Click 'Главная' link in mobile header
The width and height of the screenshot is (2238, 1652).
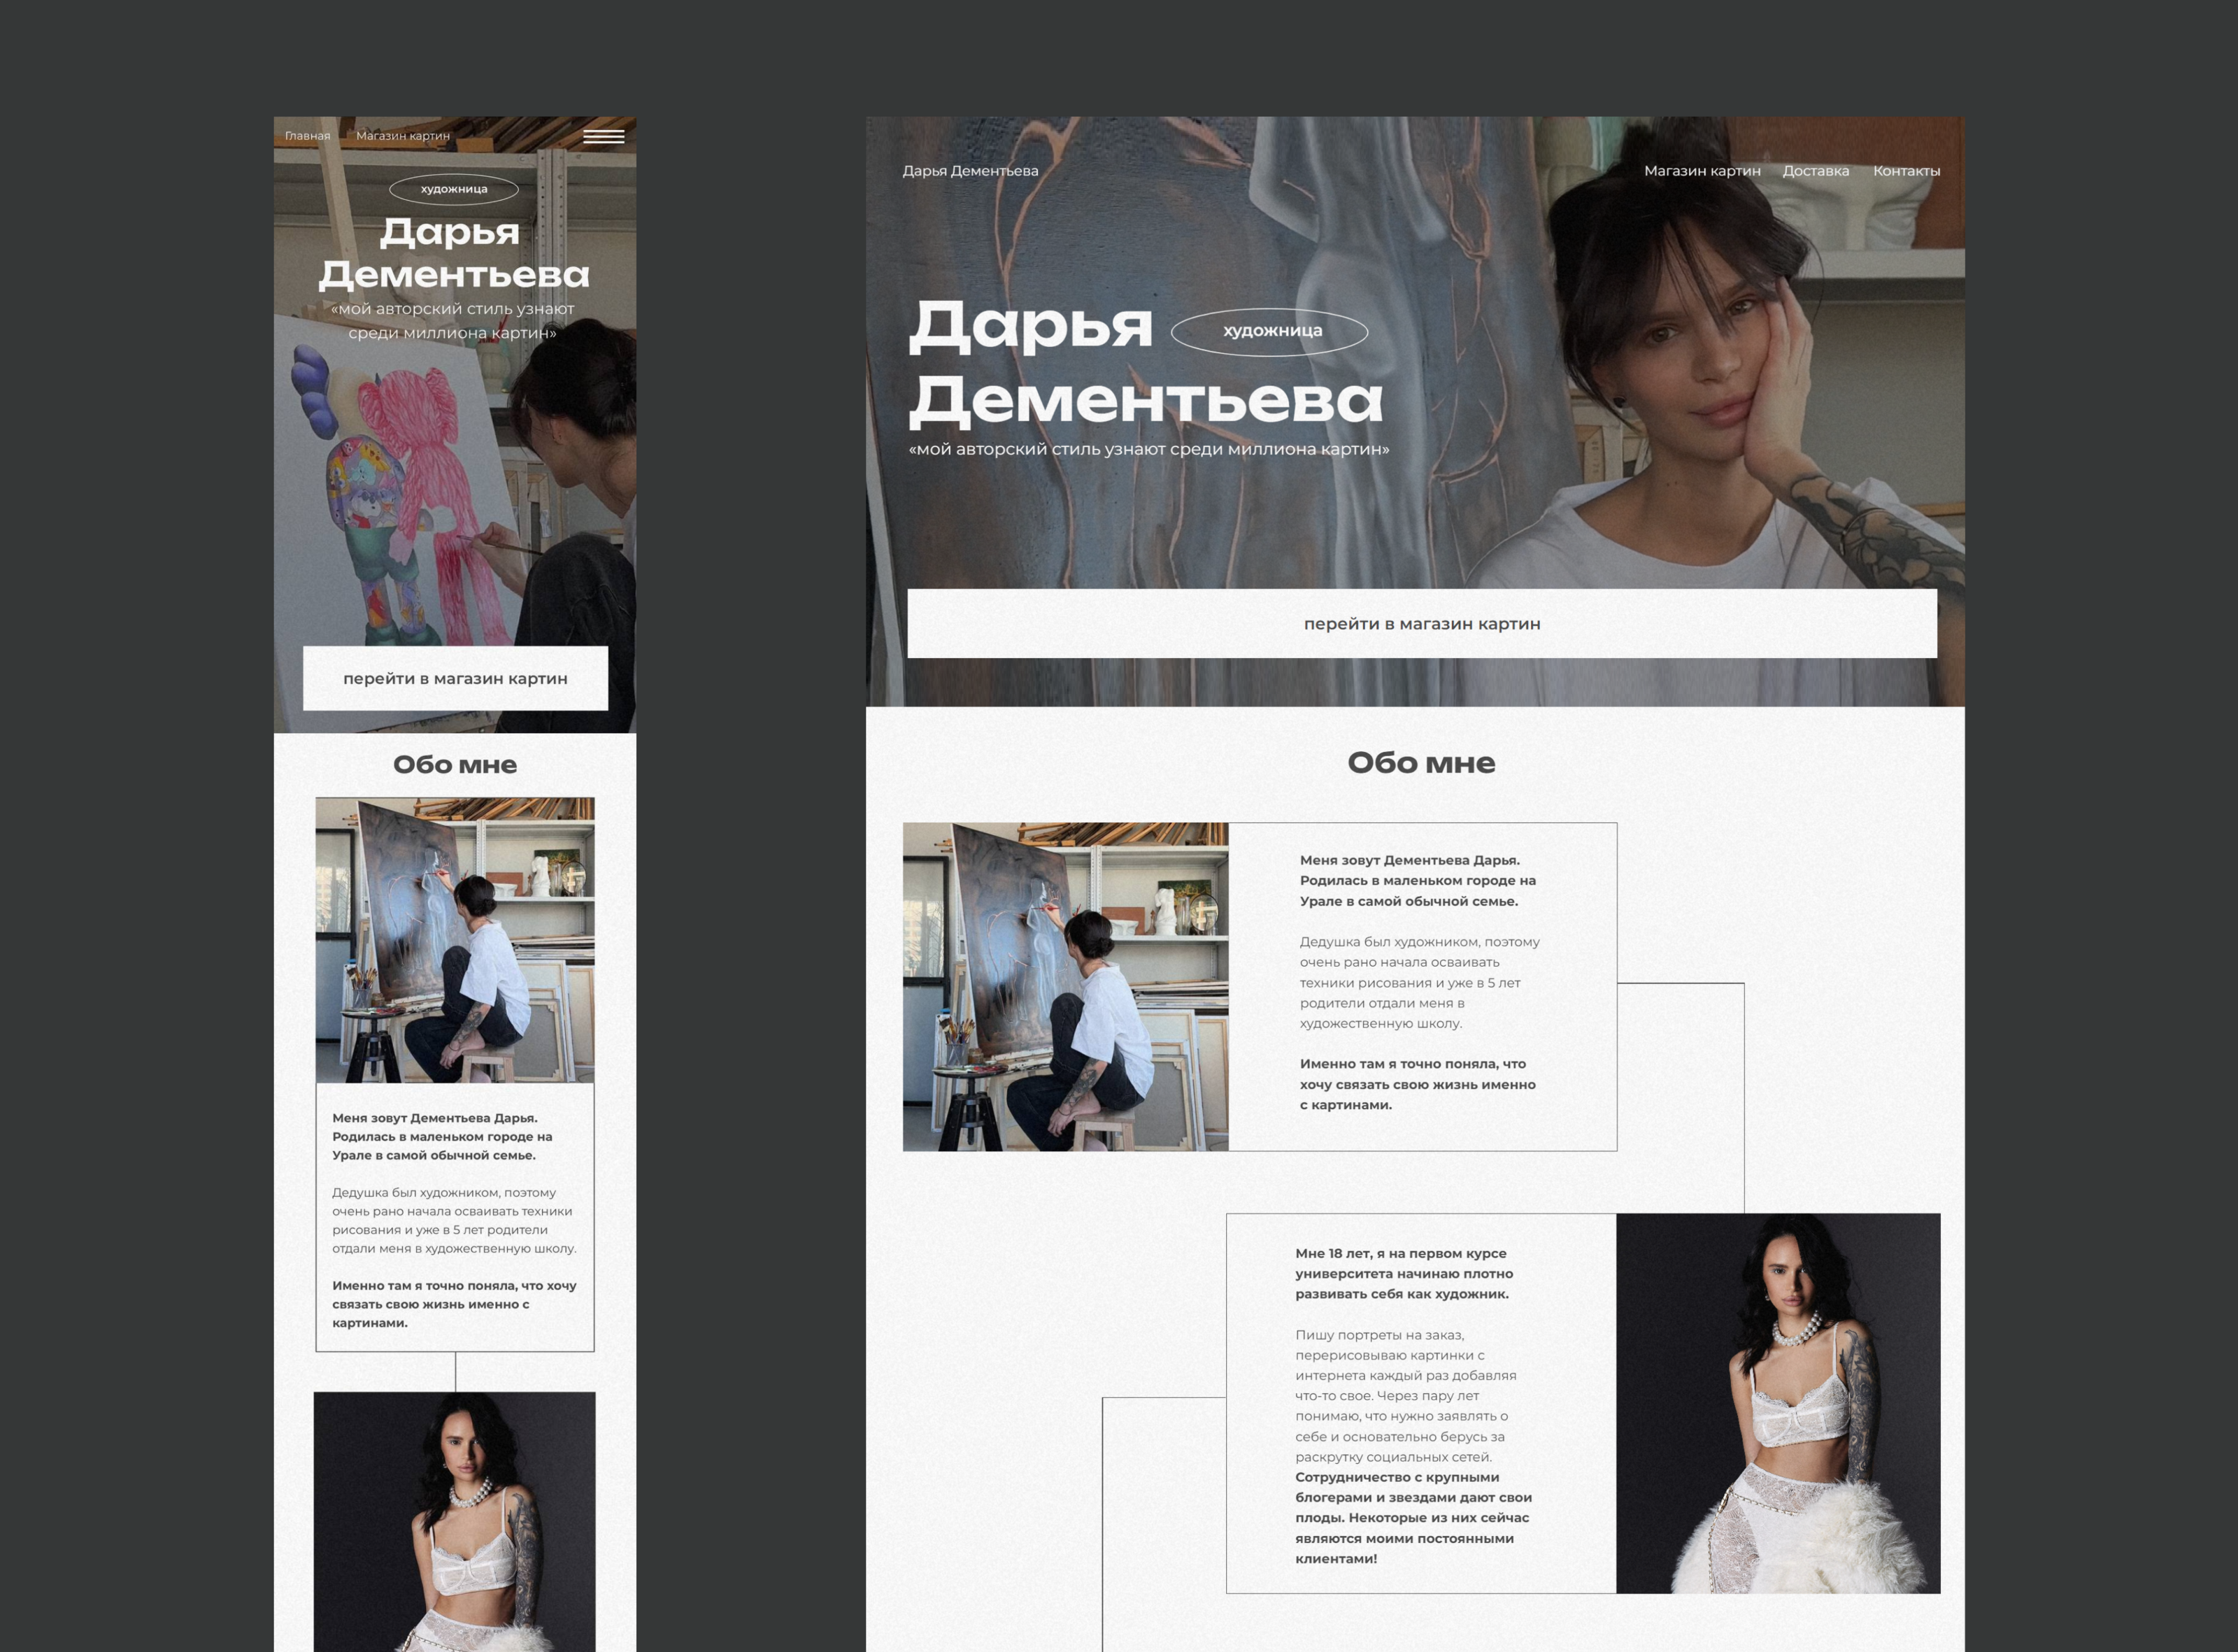click(x=307, y=136)
